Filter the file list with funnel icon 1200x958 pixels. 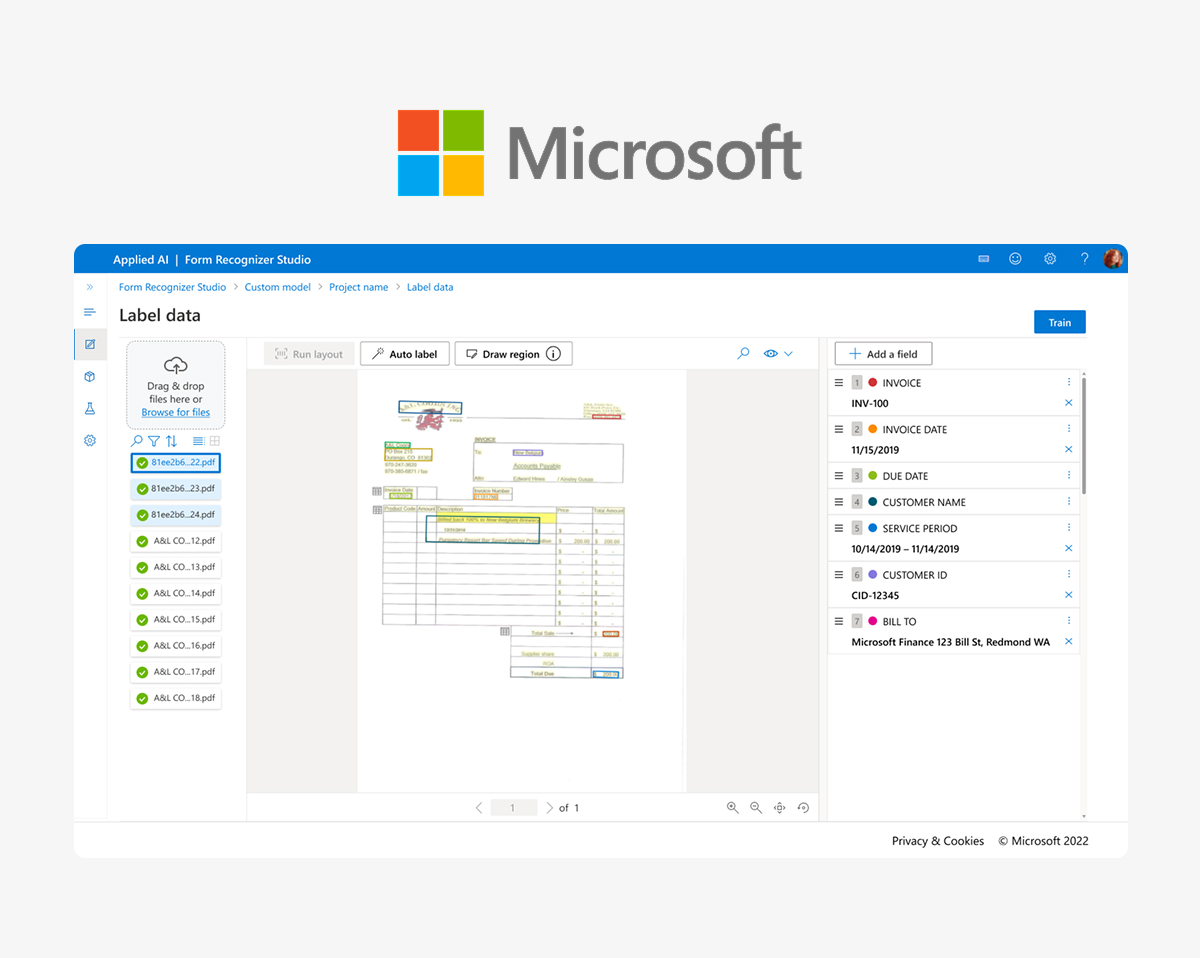[154, 441]
